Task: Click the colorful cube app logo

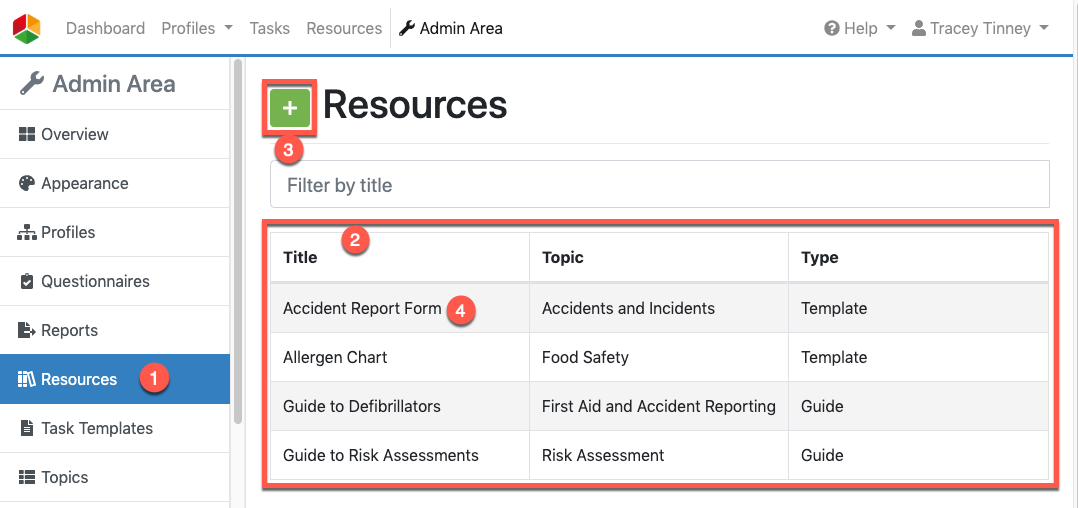Action: (27, 28)
